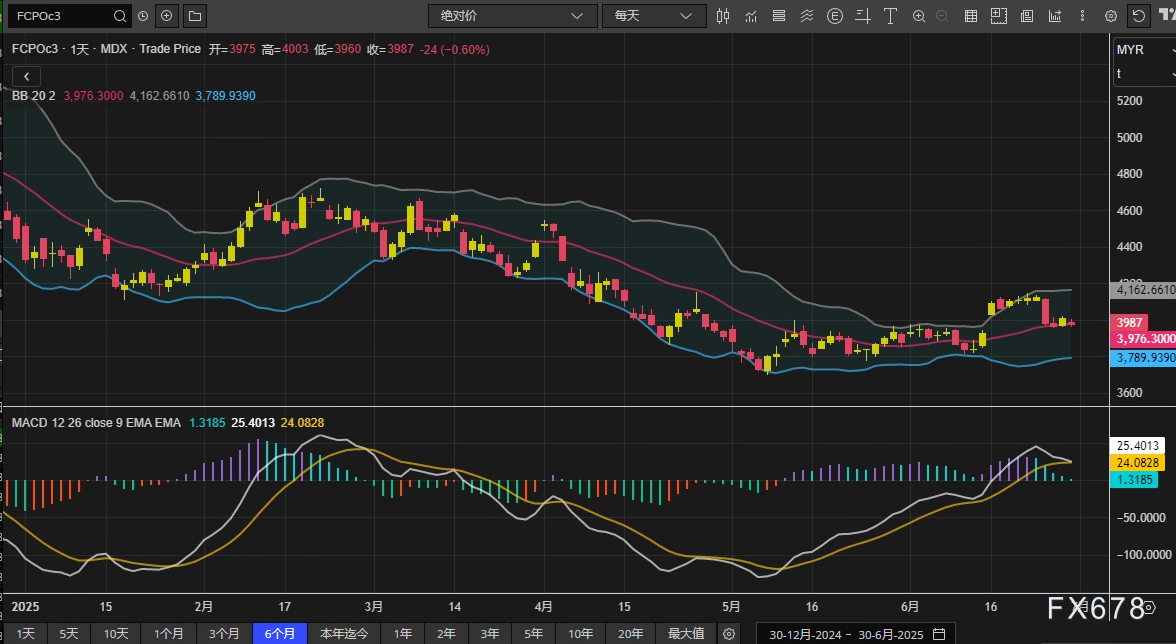This screenshot has height=644, width=1176.
Task: Select the 1年 time range tab
Action: (x=403, y=633)
